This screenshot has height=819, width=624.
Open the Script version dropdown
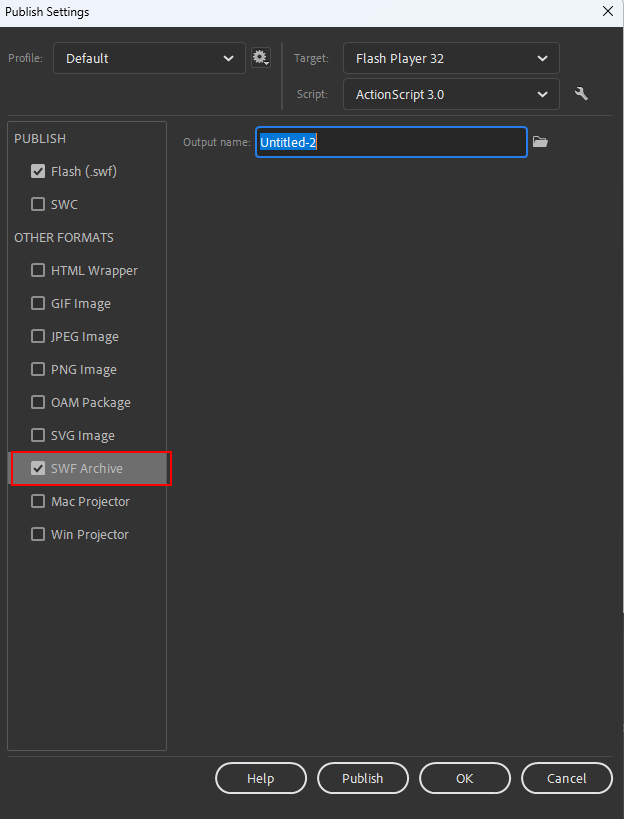tap(450, 93)
